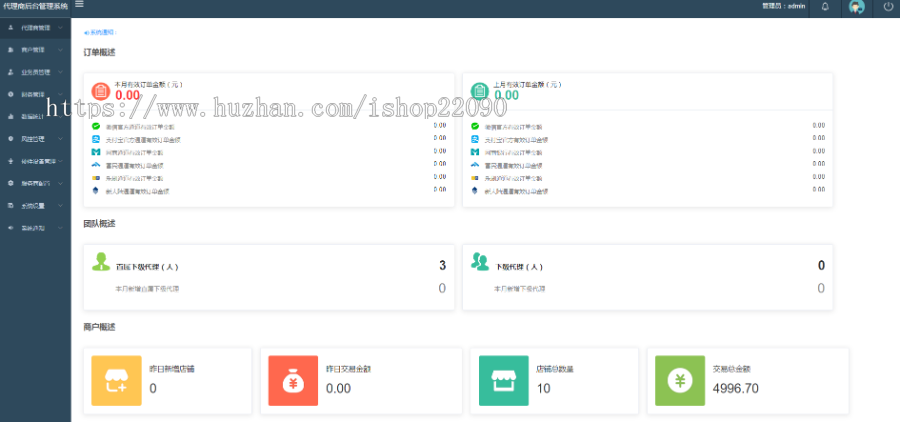Click the green 0.00 last month amount
The height and width of the screenshot is (422, 900).
[506, 95]
